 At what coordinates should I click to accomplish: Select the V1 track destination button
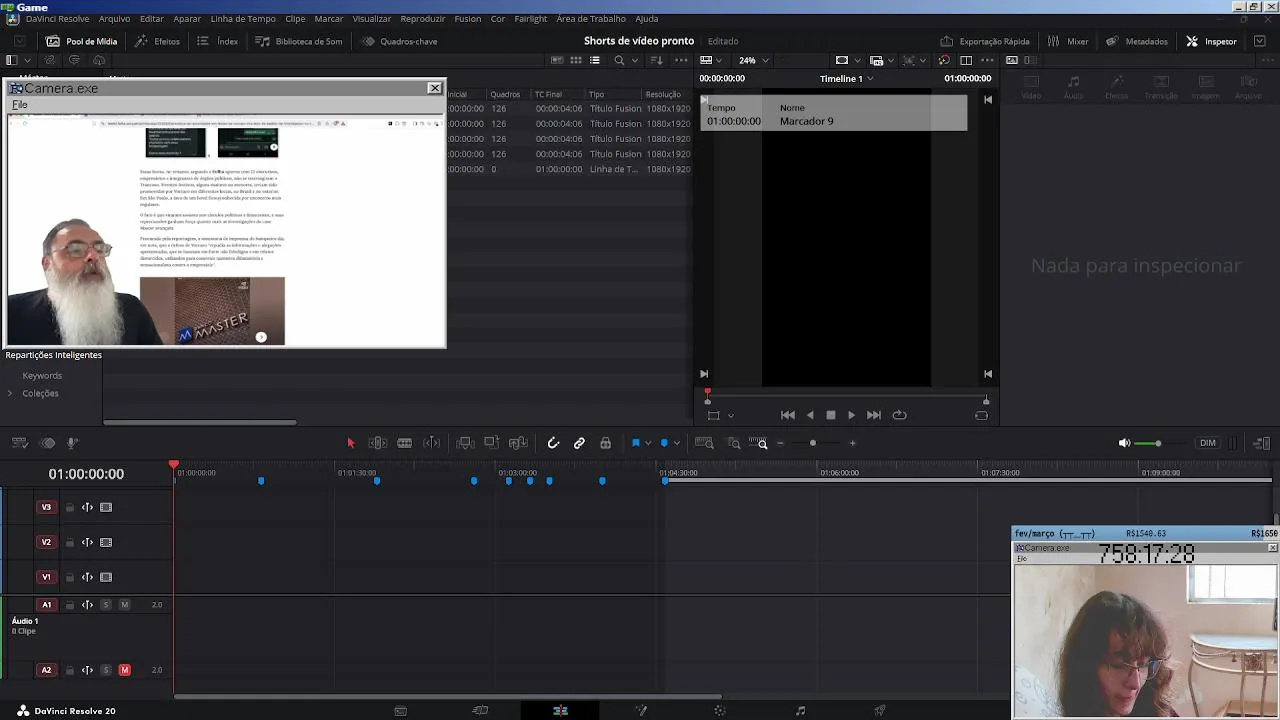[46, 577]
